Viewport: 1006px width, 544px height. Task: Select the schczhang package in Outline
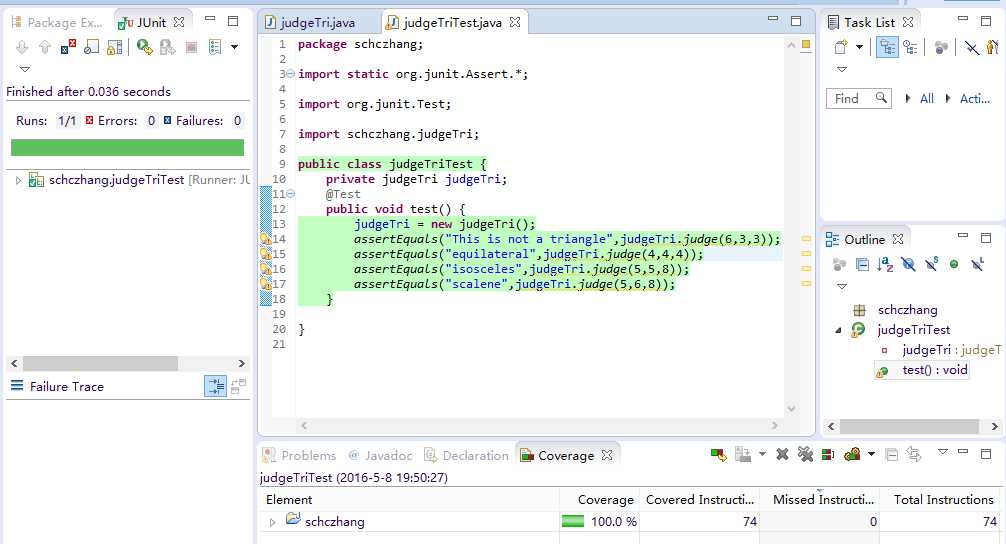(x=907, y=310)
